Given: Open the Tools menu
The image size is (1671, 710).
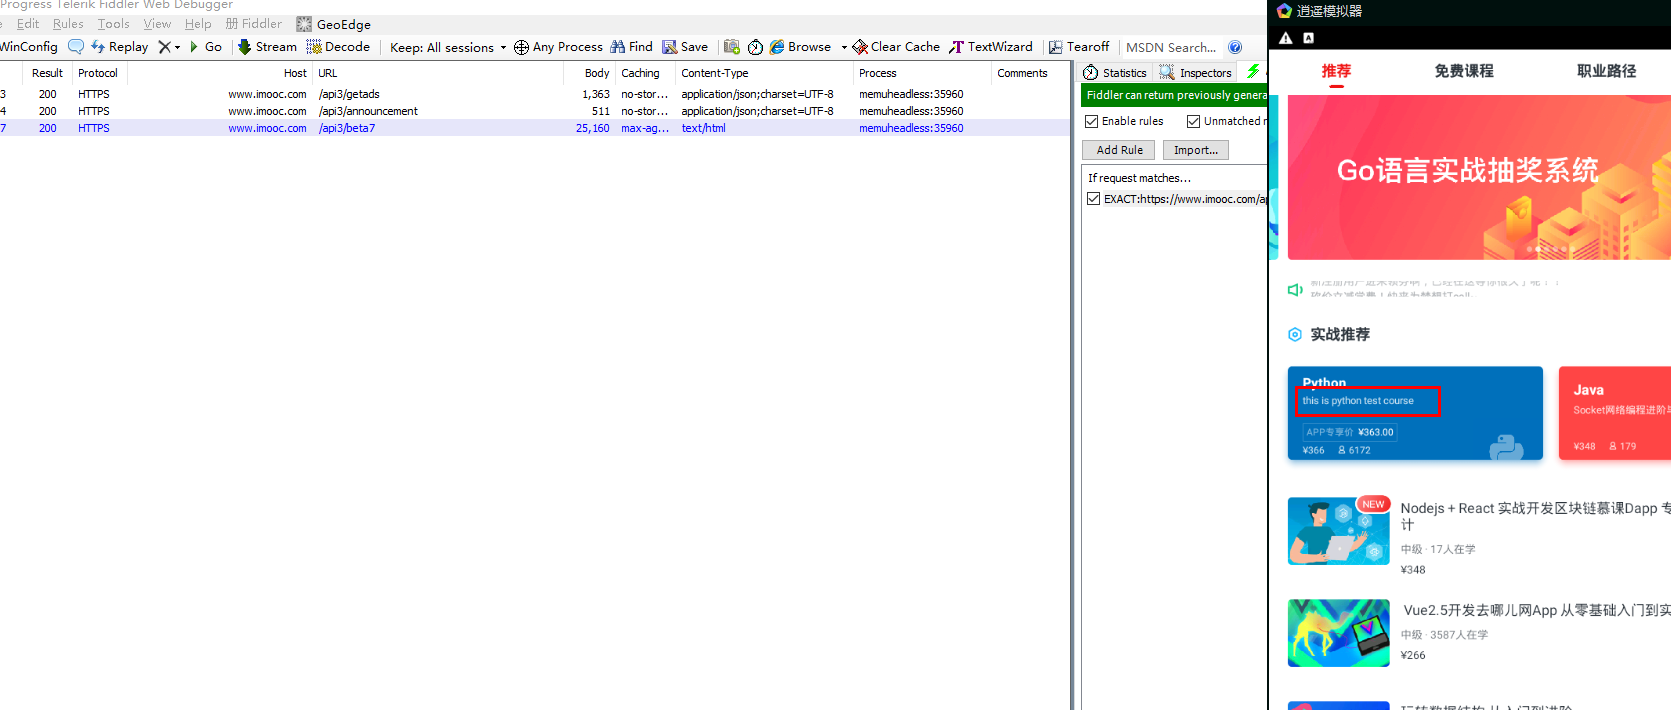Looking at the screenshot, I should (114, 24).
